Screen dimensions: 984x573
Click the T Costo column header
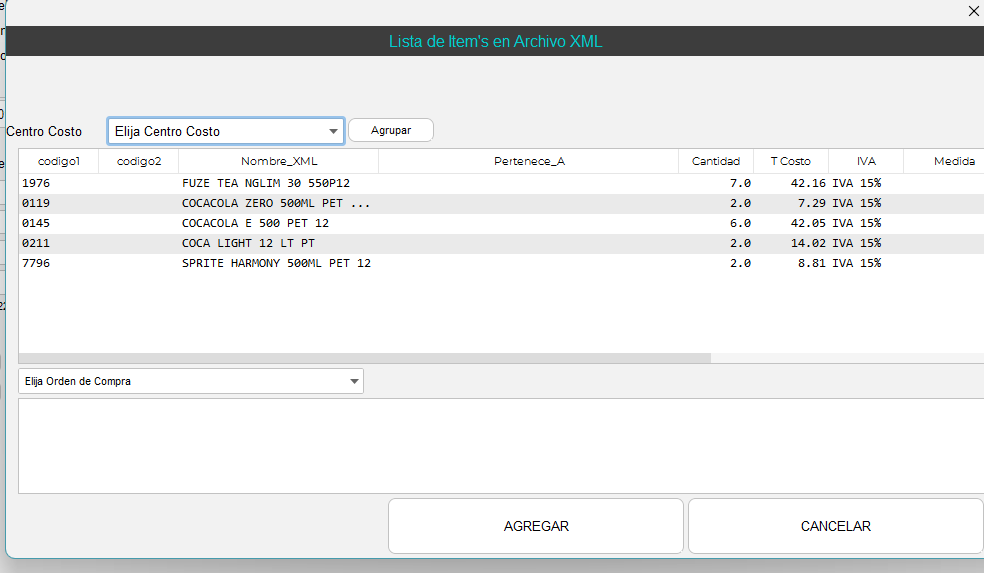790,161
